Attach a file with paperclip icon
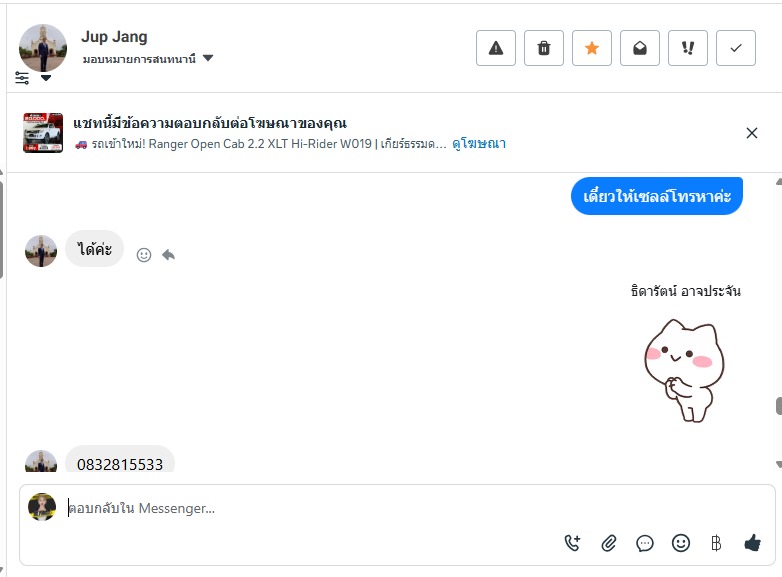Screen dimensions: 782x577 [x=609, y=543]
